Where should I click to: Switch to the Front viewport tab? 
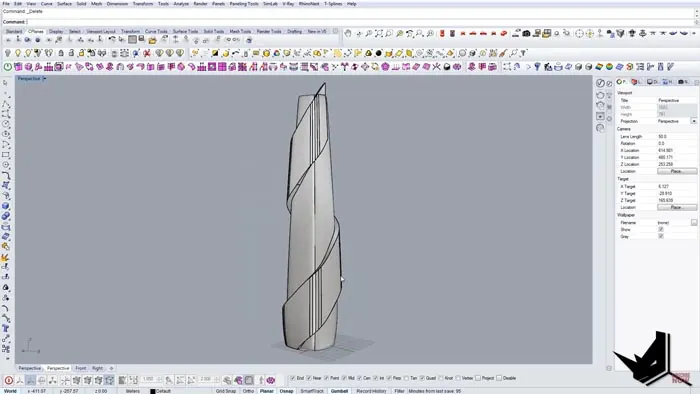(81, 368)
